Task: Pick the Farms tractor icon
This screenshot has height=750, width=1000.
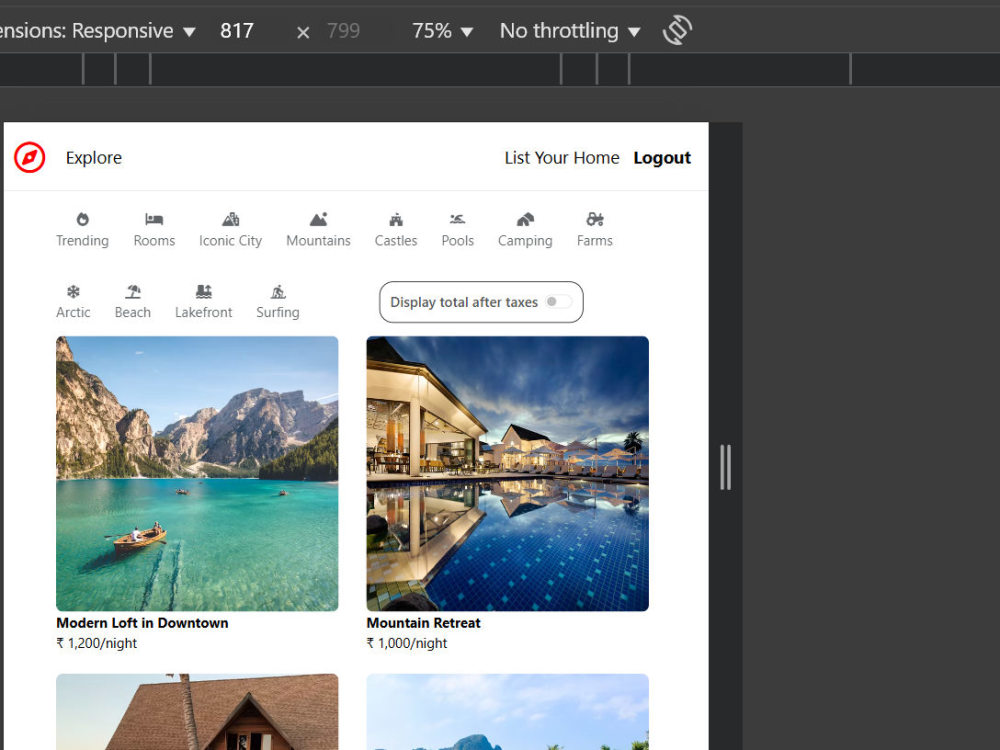Action: pos(594,219)
